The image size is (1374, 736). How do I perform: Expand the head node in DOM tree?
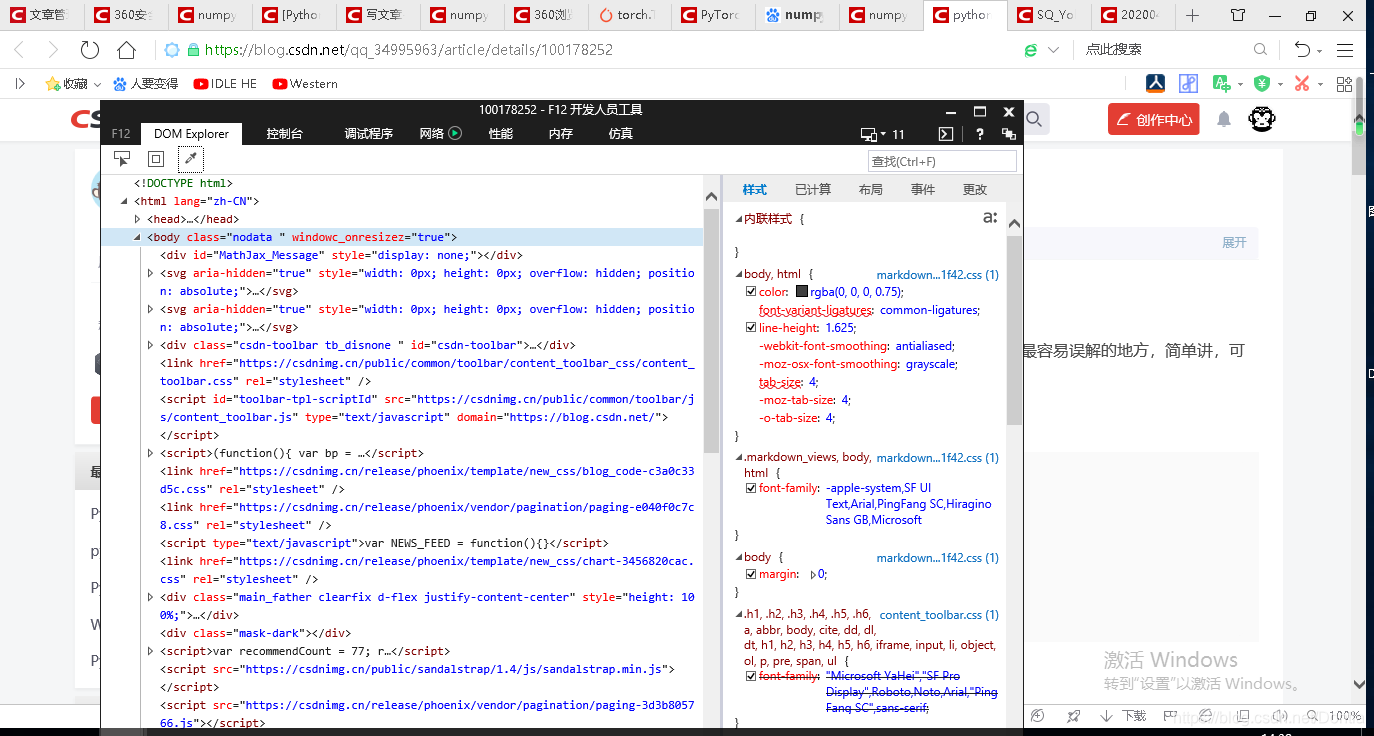pyautogui.click(x=138, y=220)
